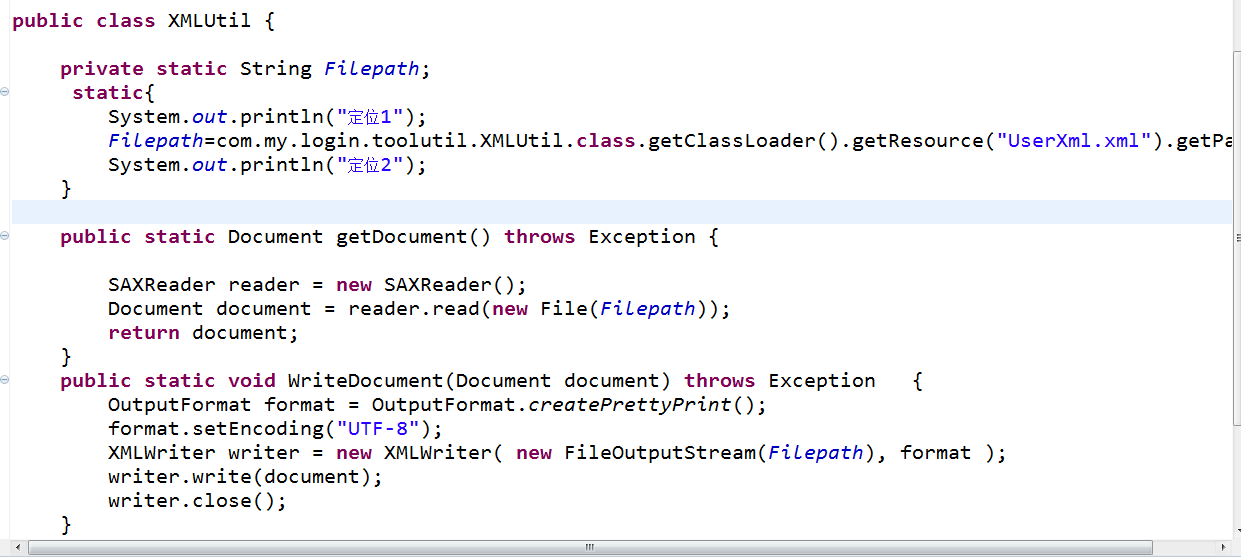
Task: Click the horizontal scrollbar thumb grip
Action: tap(590, 548)
